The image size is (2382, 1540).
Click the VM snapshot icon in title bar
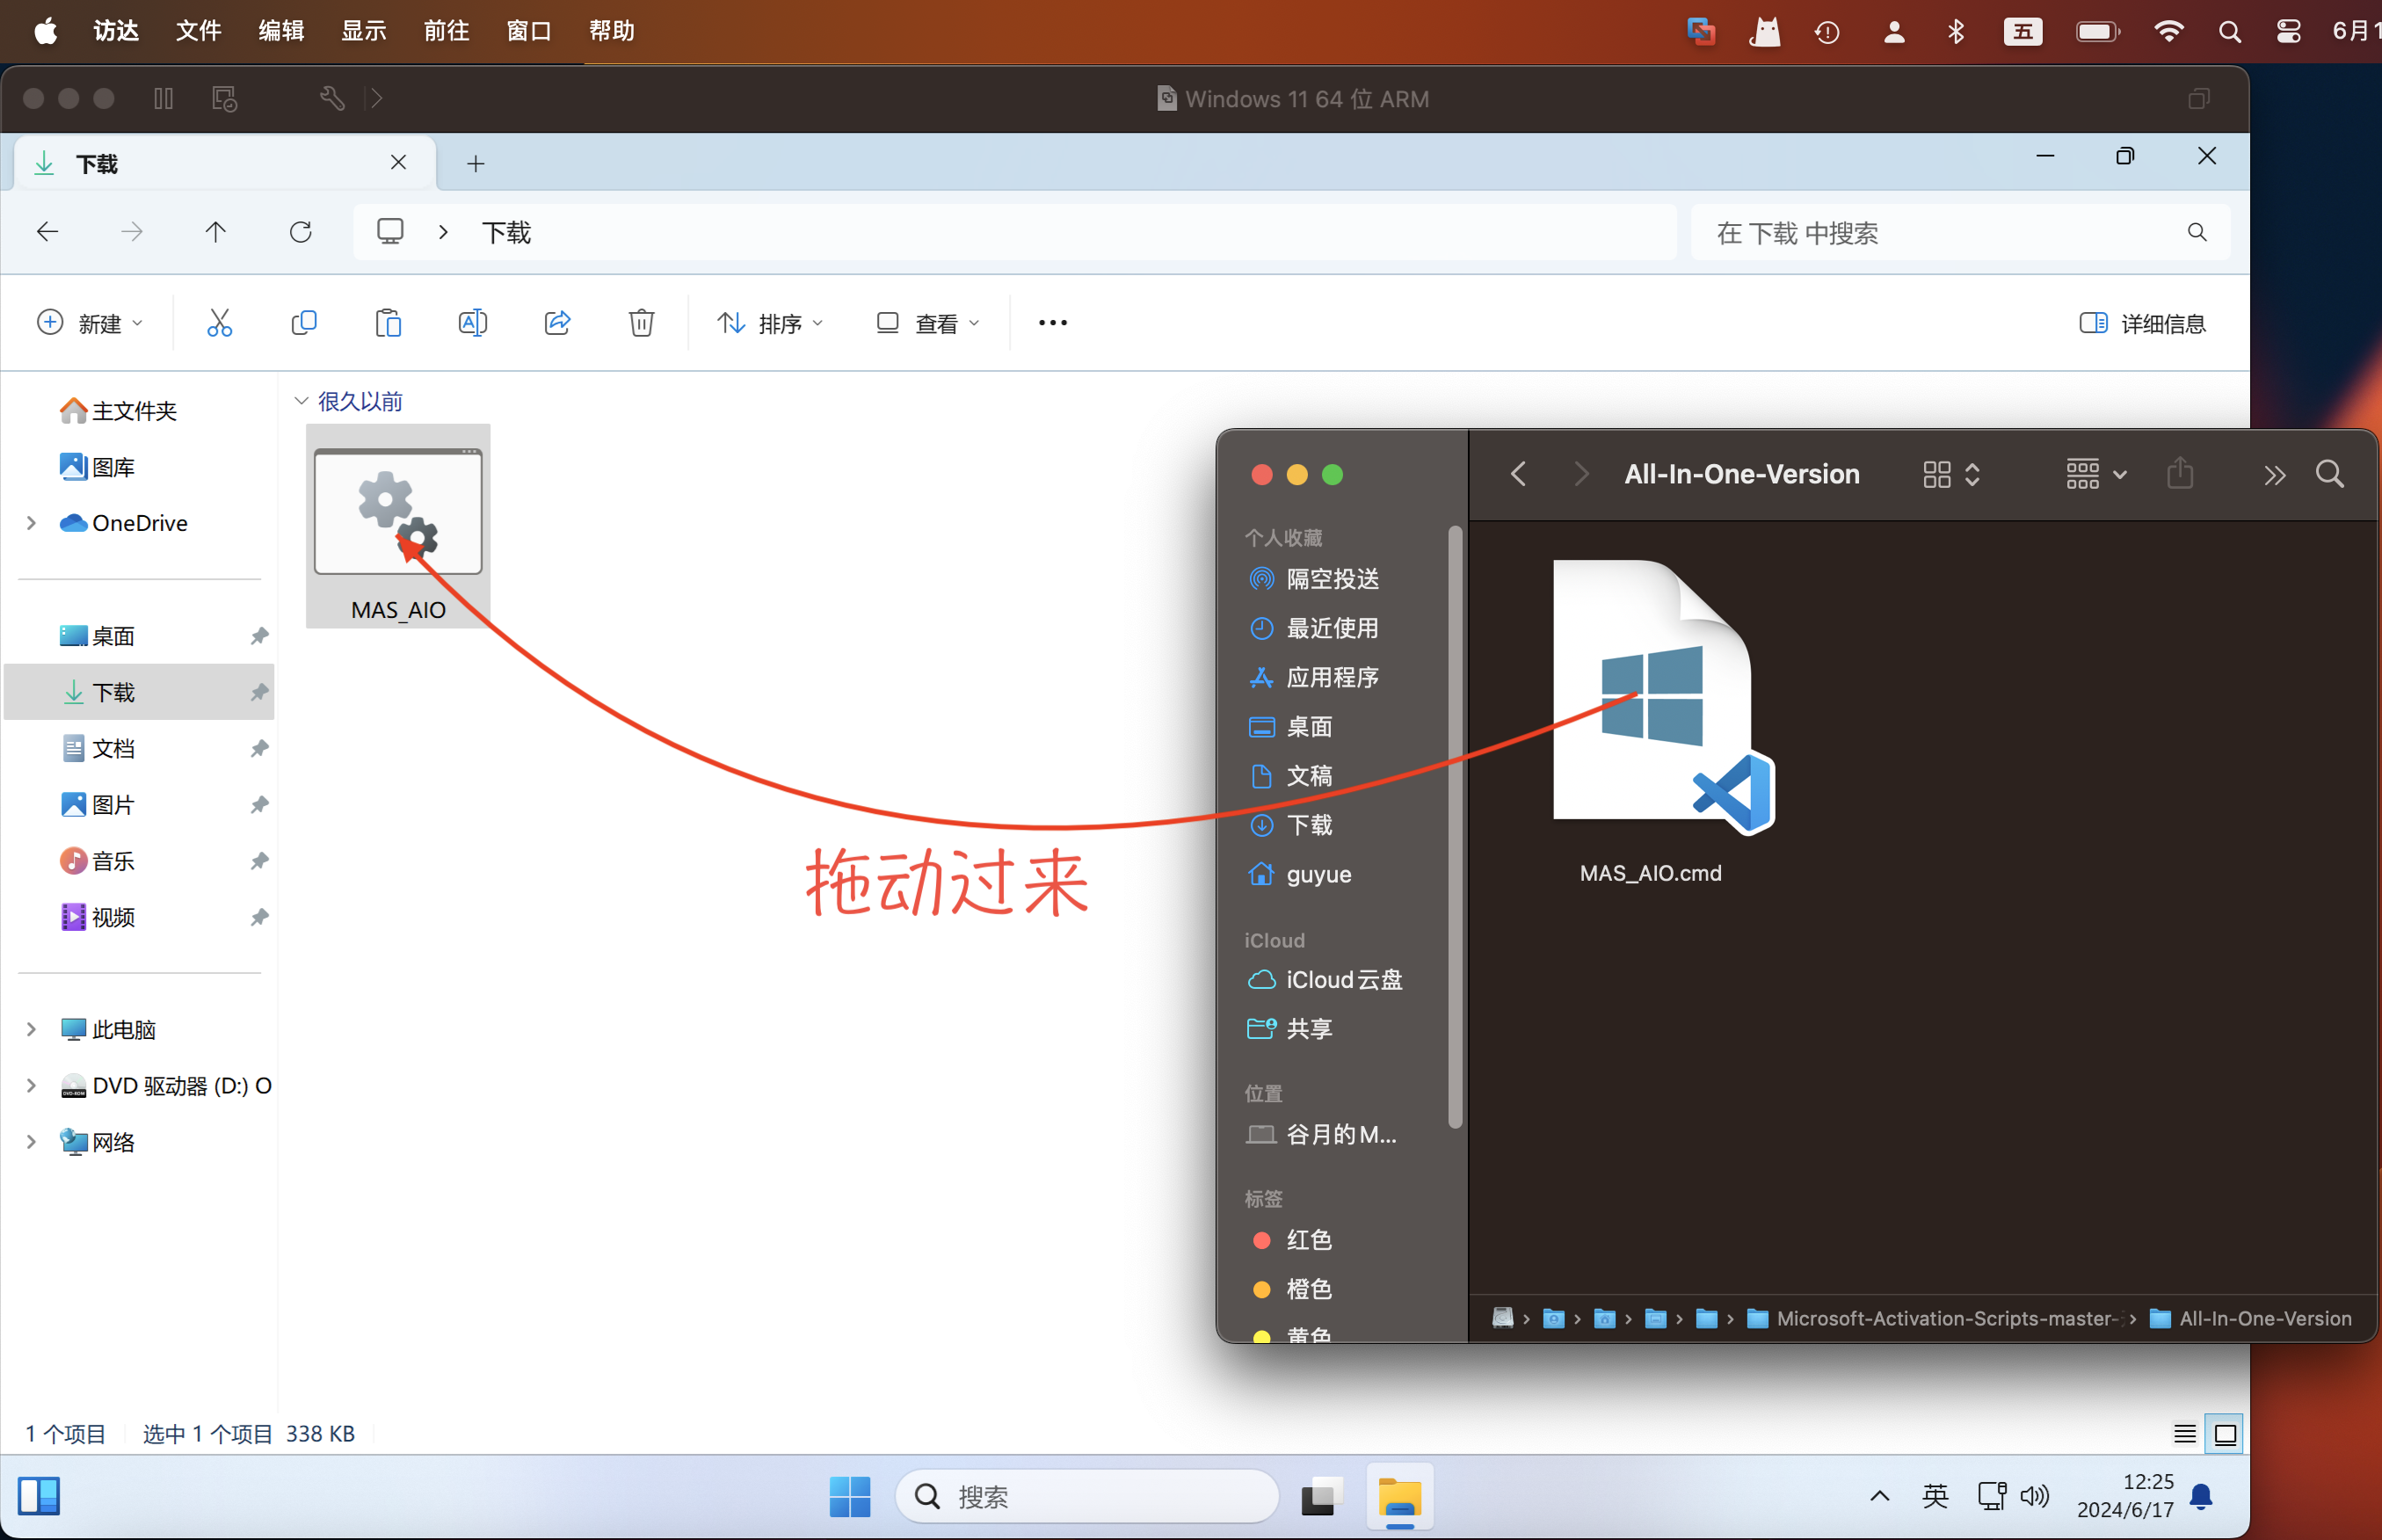[224, 98]
